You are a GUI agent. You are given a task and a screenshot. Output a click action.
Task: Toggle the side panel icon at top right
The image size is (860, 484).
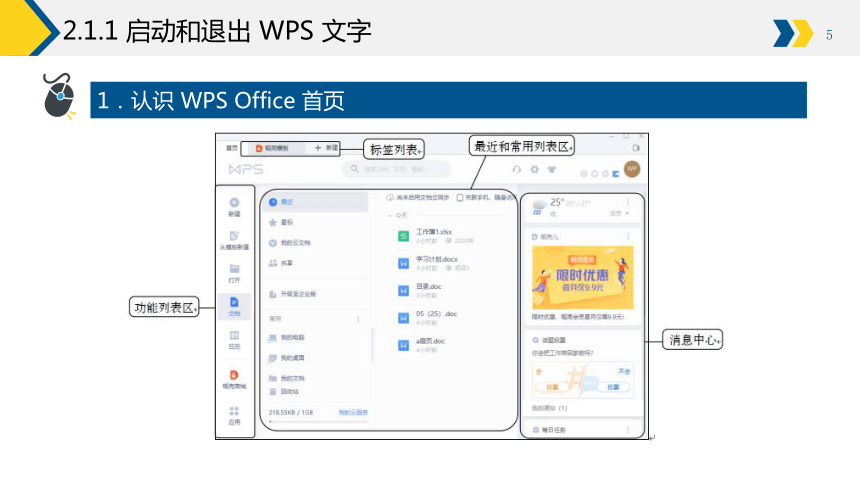click(x=636, y=148)
